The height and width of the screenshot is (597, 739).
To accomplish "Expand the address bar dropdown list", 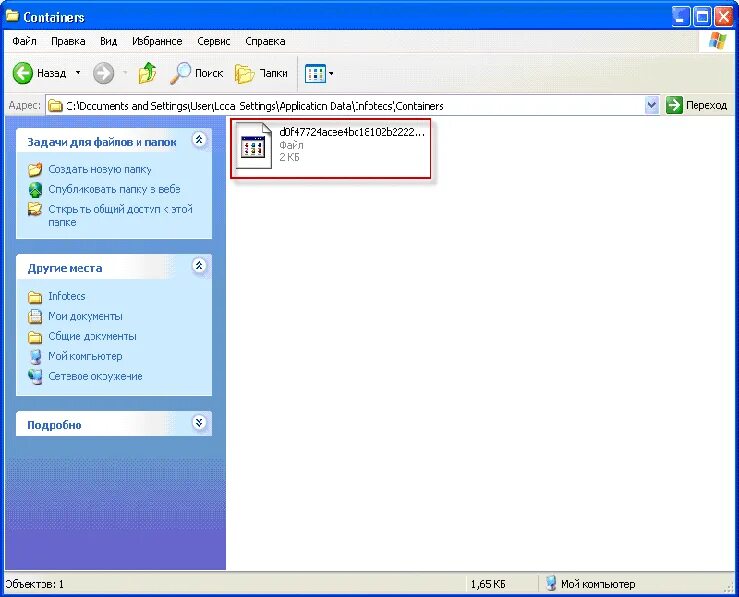I will click(651, 106).
